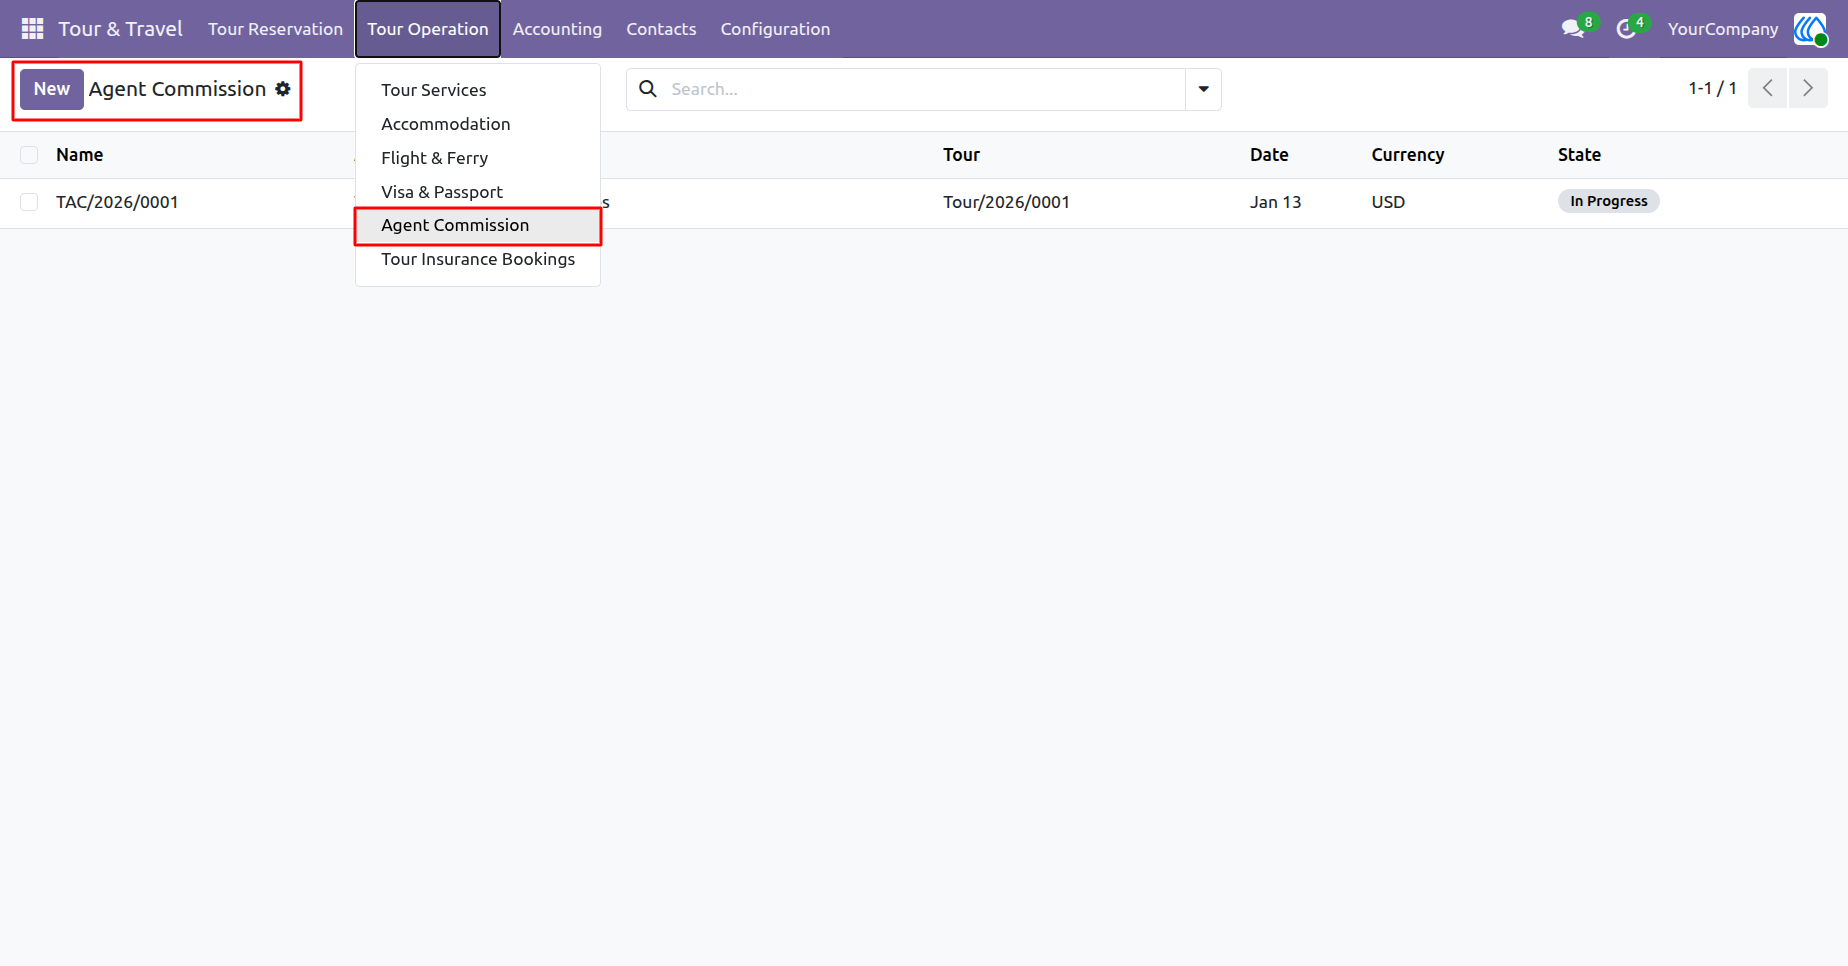The width and height of the screenshot is (1848, 966).
Task: Open the Tour/2026/0001 record link
Action: 1006,202
